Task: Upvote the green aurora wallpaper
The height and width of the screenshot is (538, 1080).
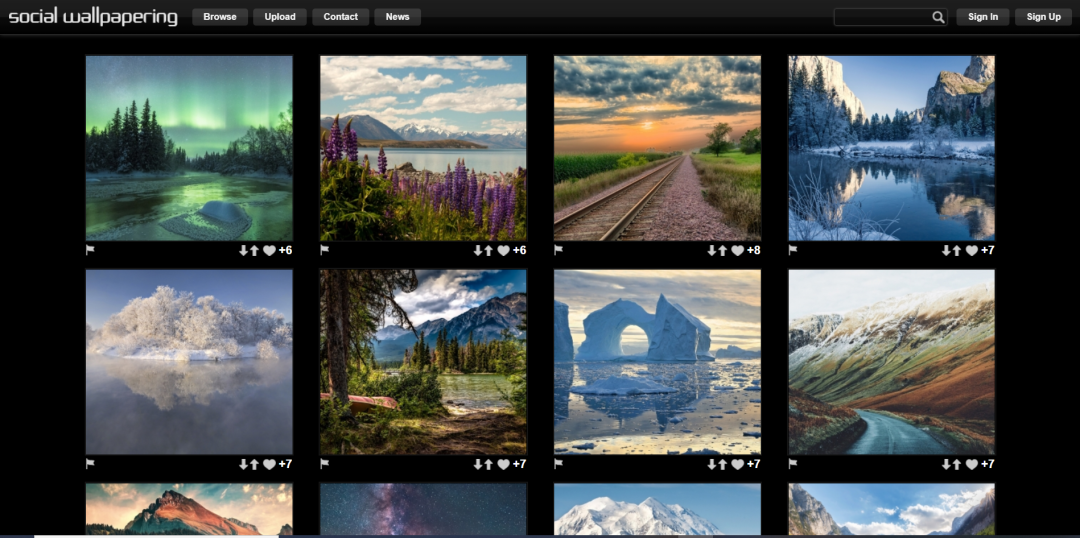Action: click(x=254, y=251)
